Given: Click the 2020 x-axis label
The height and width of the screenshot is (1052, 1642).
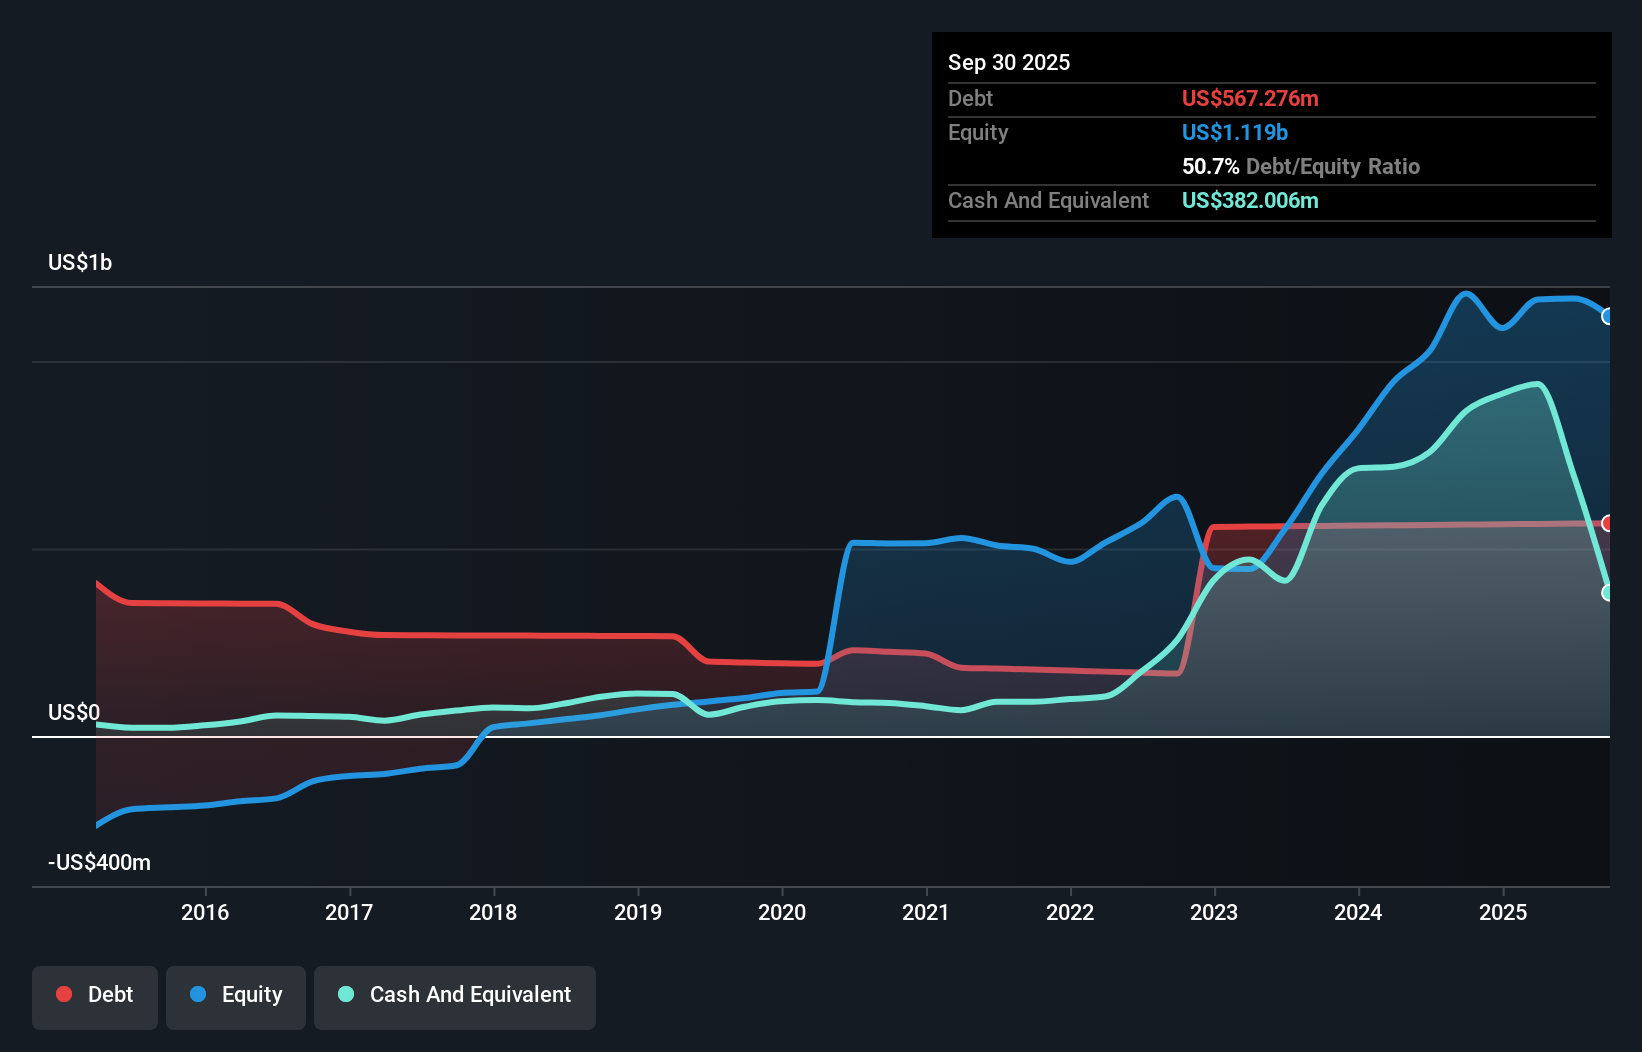Looking at the screenshot, I should point(782,912).
